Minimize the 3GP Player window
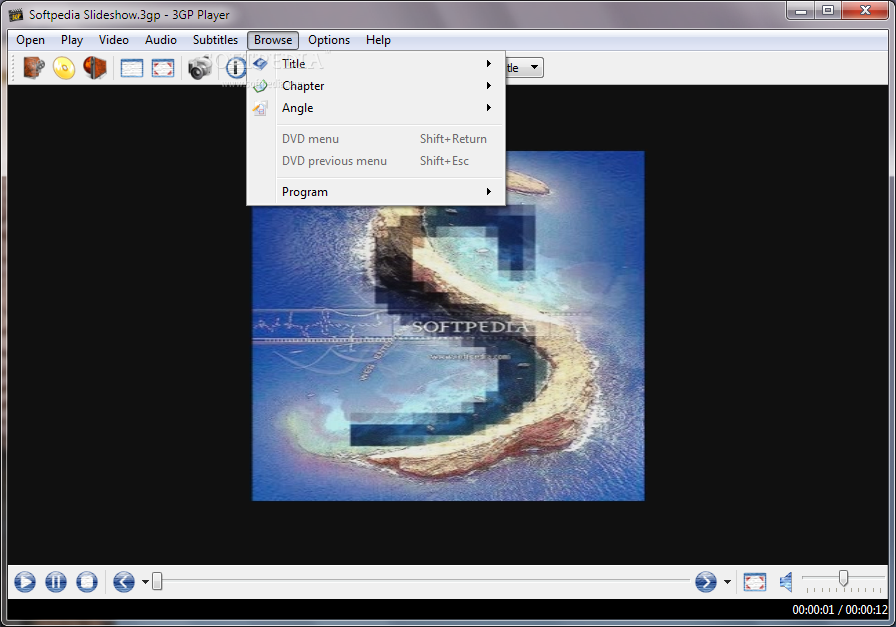This screenshot has height=627, width=896. click(801, 11)
